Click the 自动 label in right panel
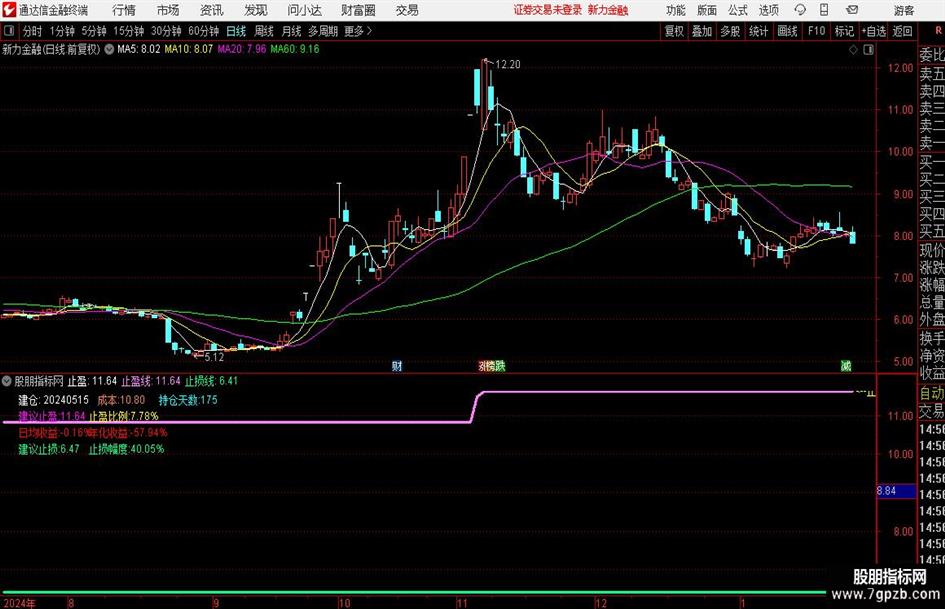This screenshot has width=945, height=609. click(932, 393)
